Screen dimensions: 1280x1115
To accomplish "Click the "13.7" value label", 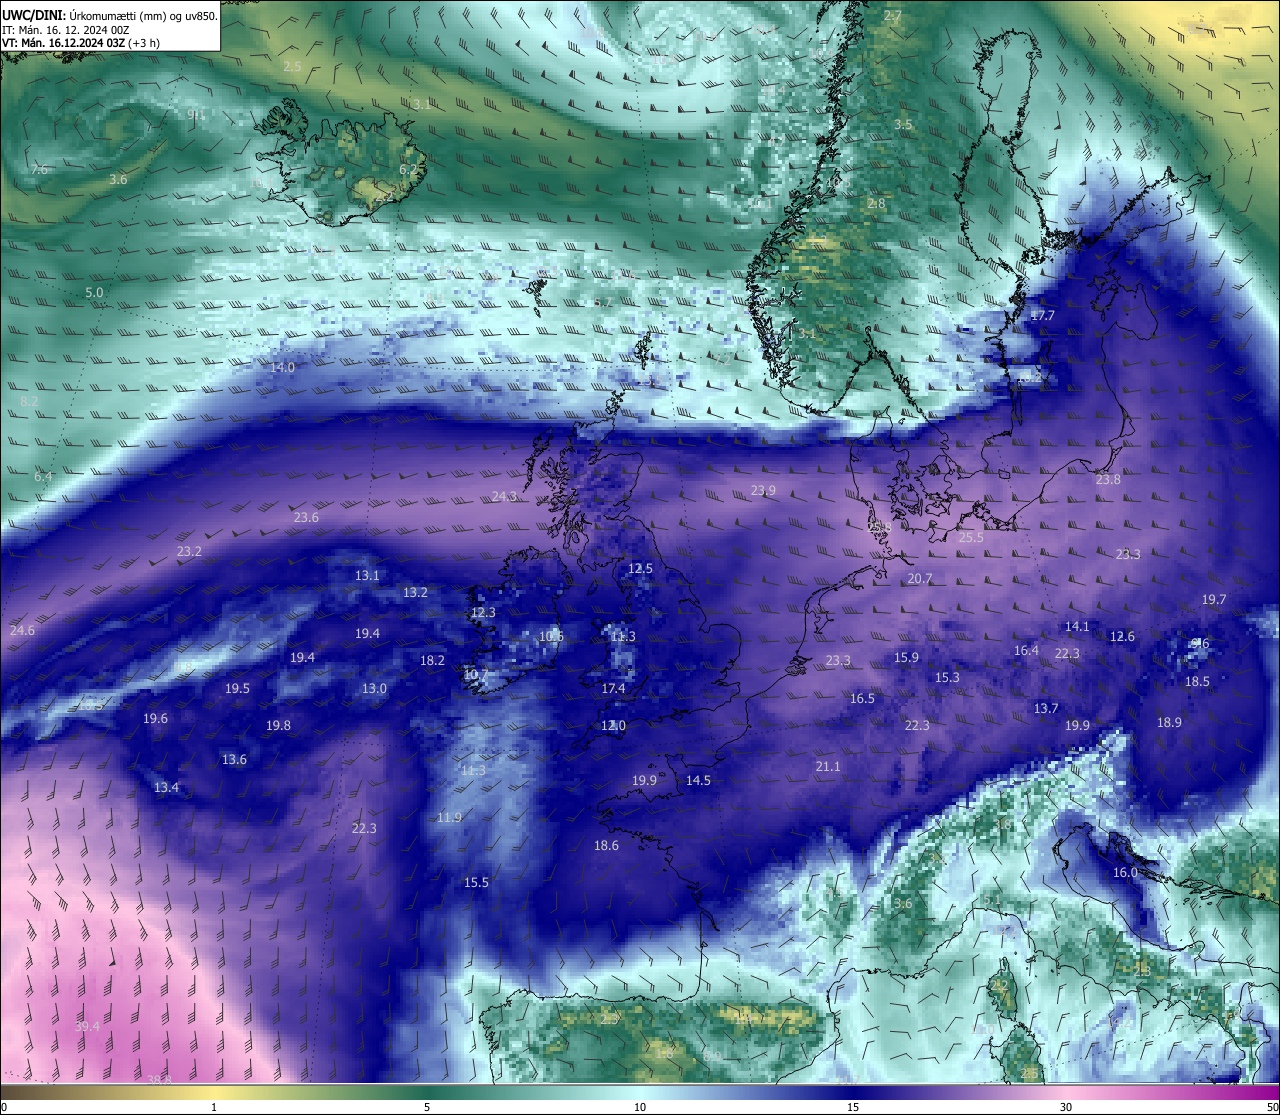I will [1046, 708].
